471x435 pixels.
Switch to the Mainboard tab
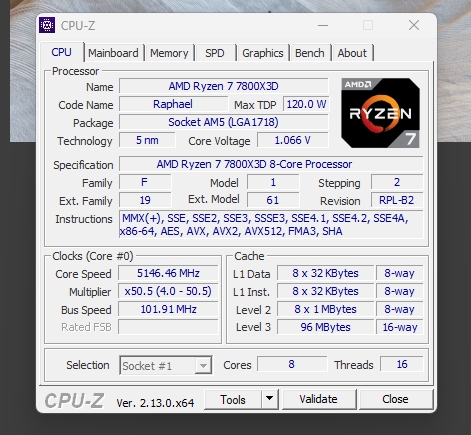[113, 53]
